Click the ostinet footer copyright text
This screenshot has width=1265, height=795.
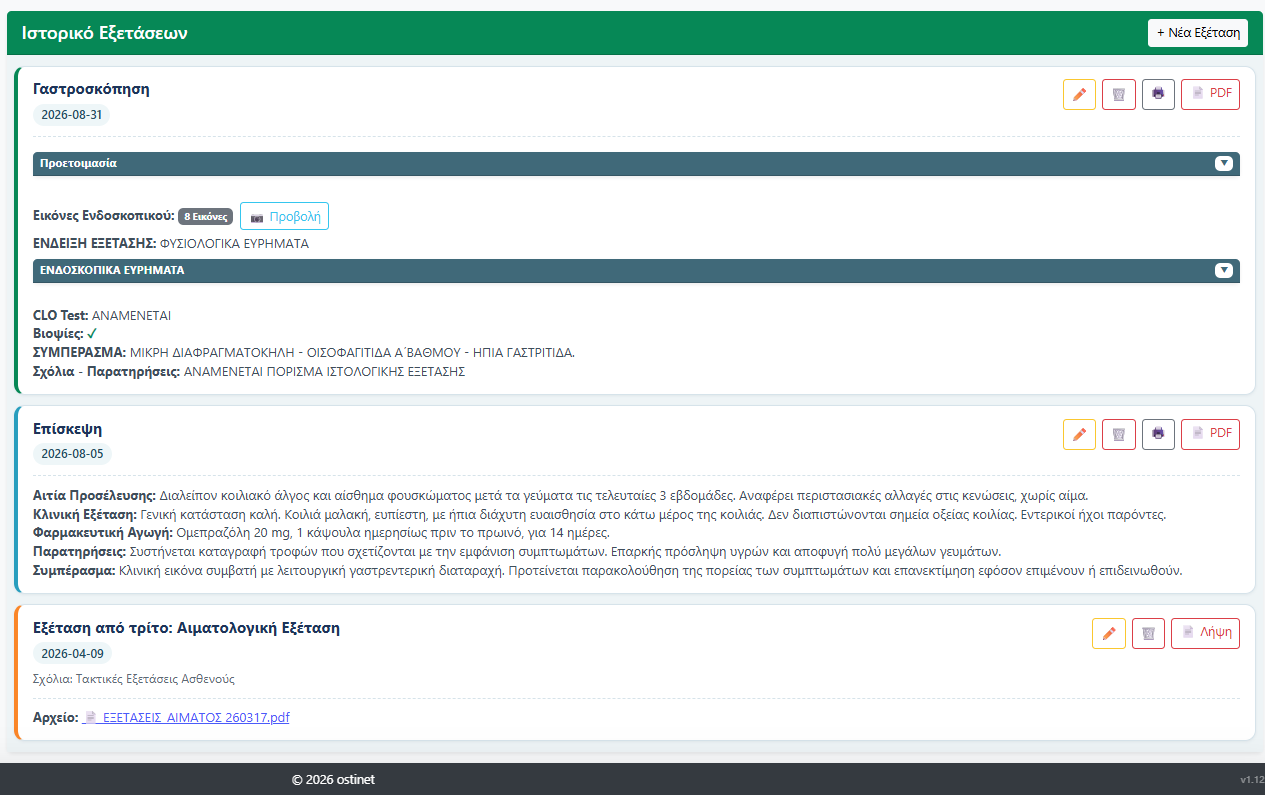[333, 779]
